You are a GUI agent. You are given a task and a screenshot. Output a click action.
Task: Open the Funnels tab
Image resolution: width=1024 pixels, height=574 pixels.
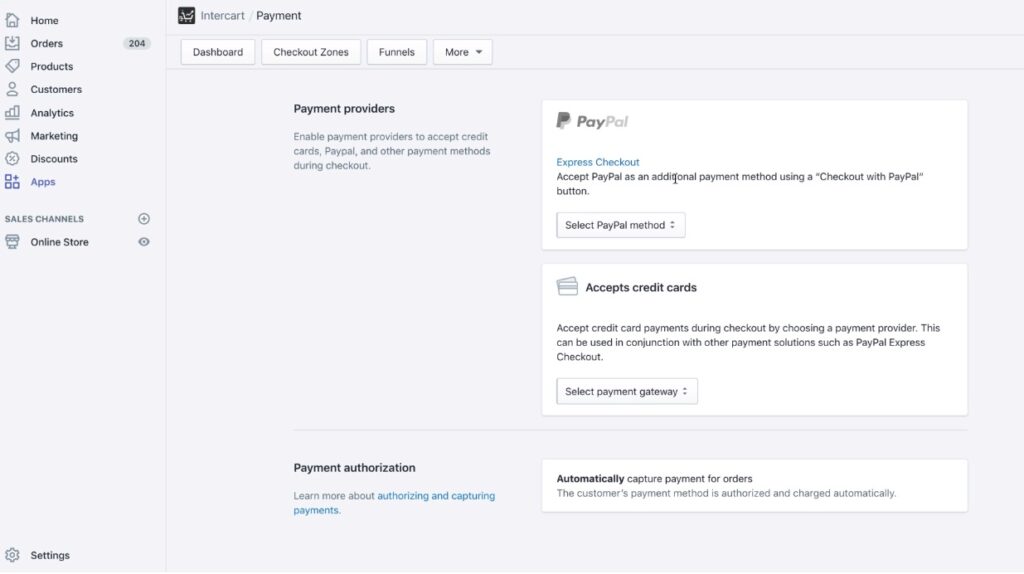pos(396,52)
